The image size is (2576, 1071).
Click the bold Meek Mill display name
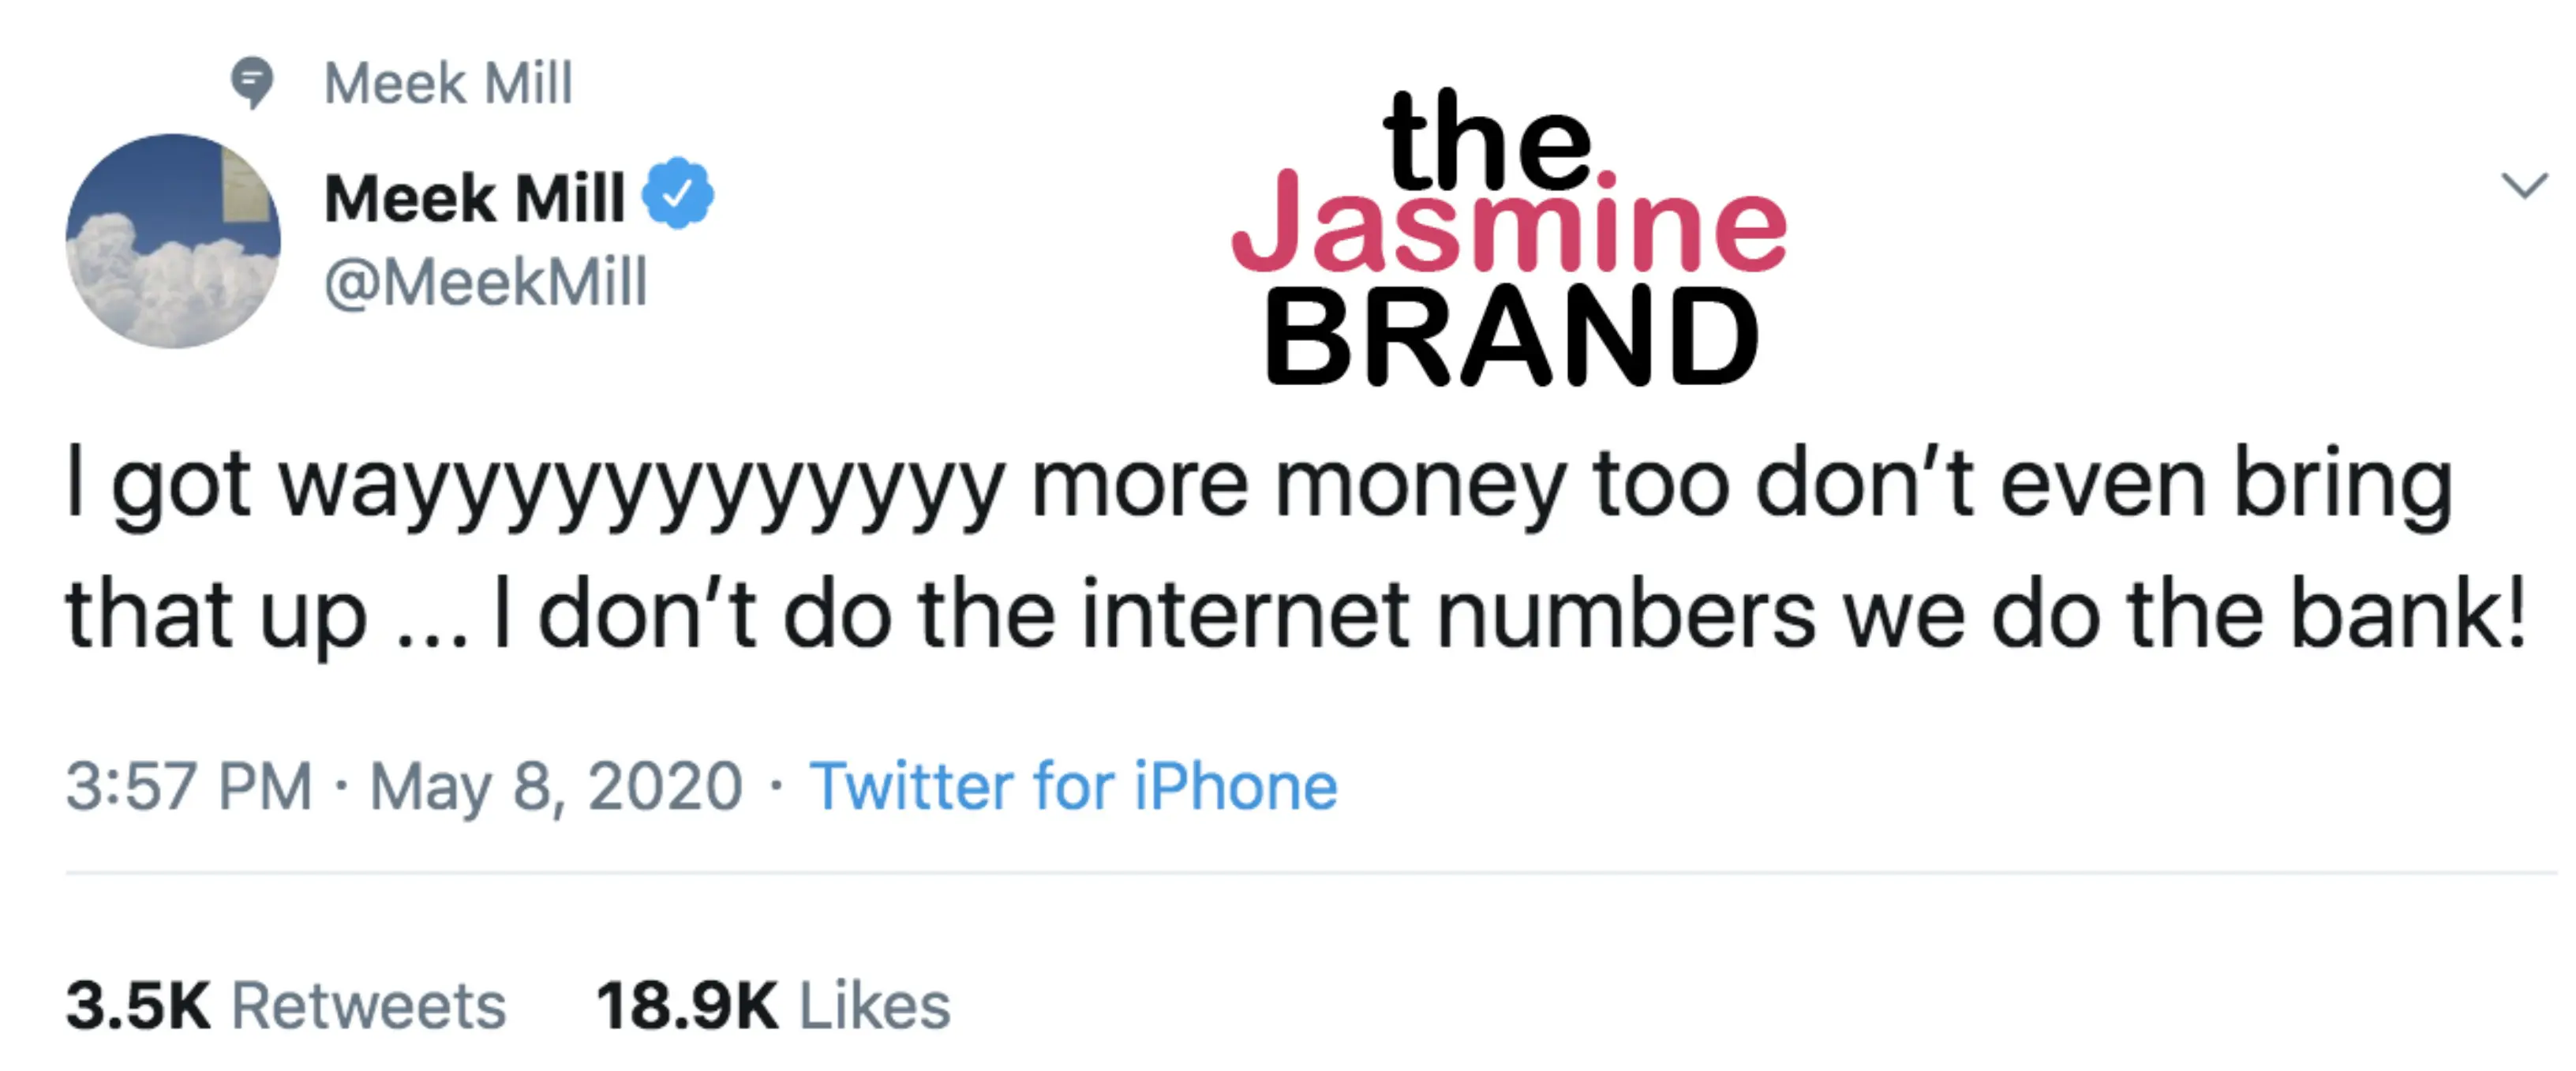[x=475, y=197]
